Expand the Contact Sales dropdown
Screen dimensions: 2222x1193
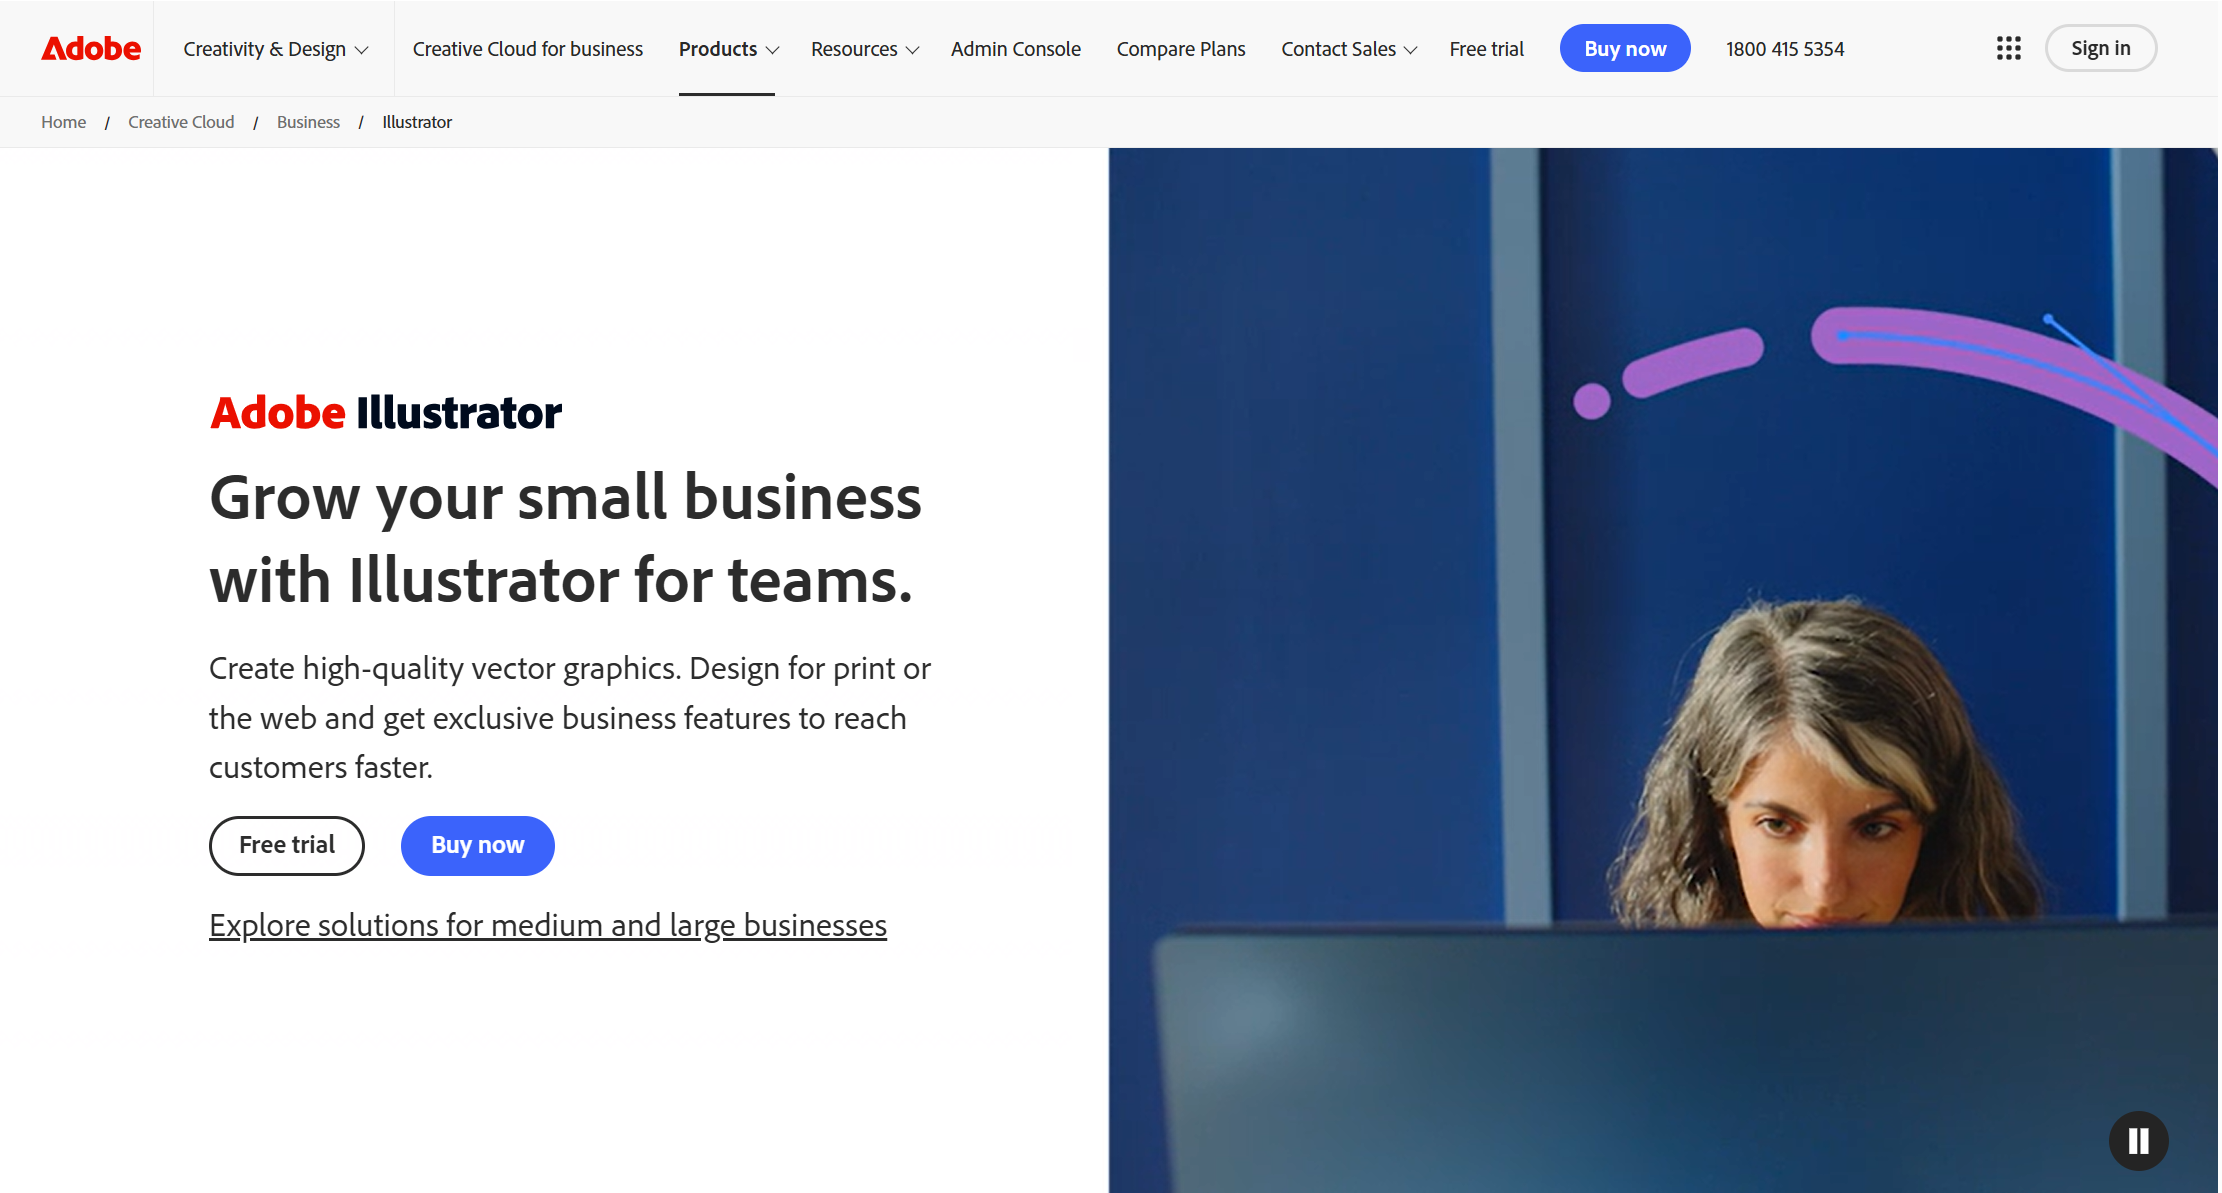click(x=1348, y=49)
